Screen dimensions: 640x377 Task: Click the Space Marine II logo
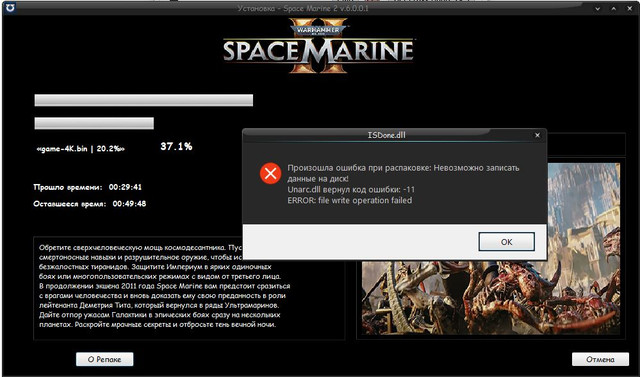pyautogui.click(x=318, y=46)
